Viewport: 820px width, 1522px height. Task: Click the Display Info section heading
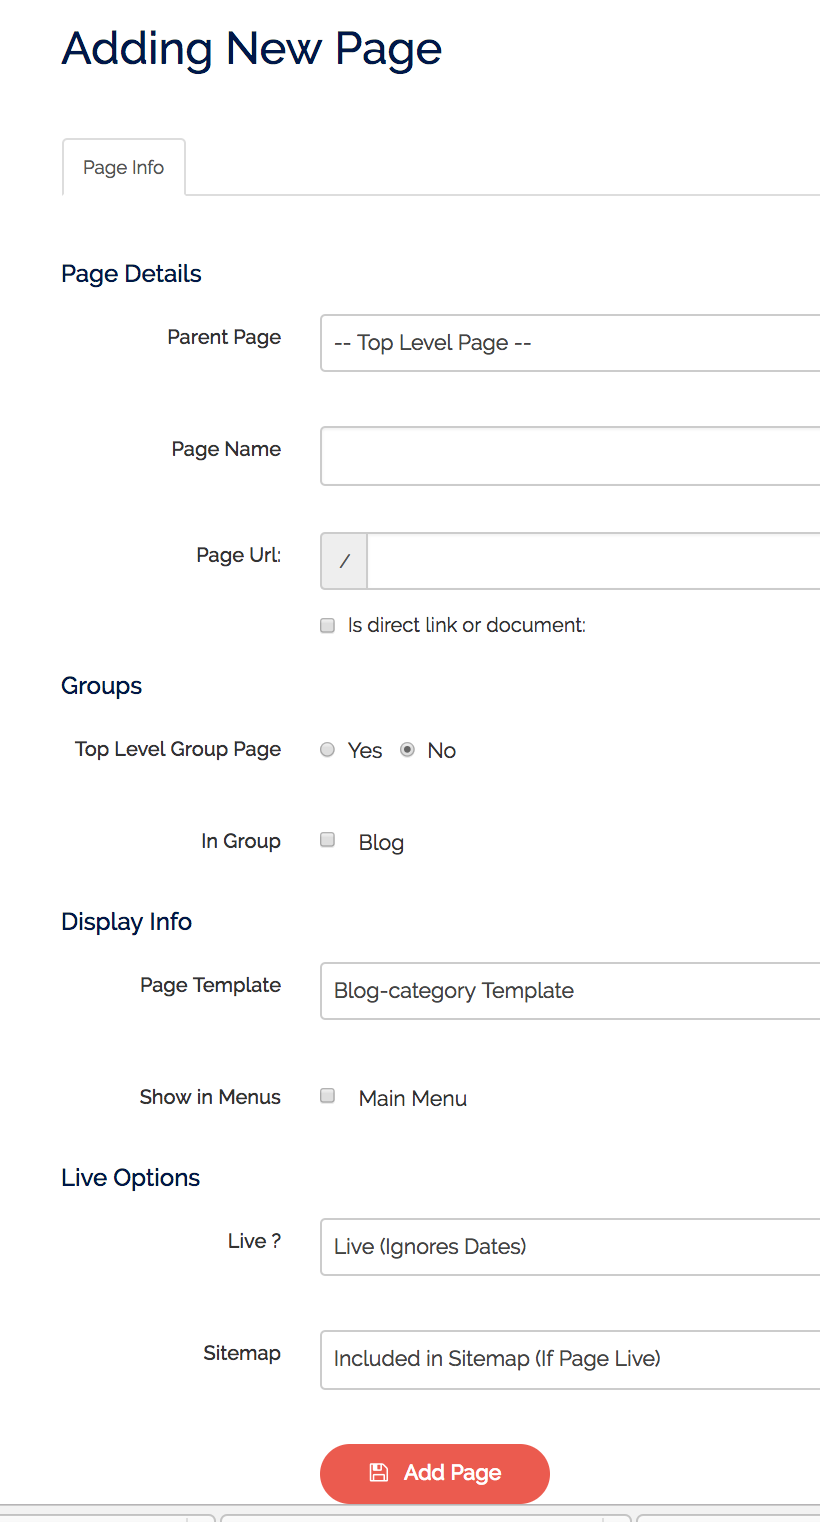tap(126, 921)
